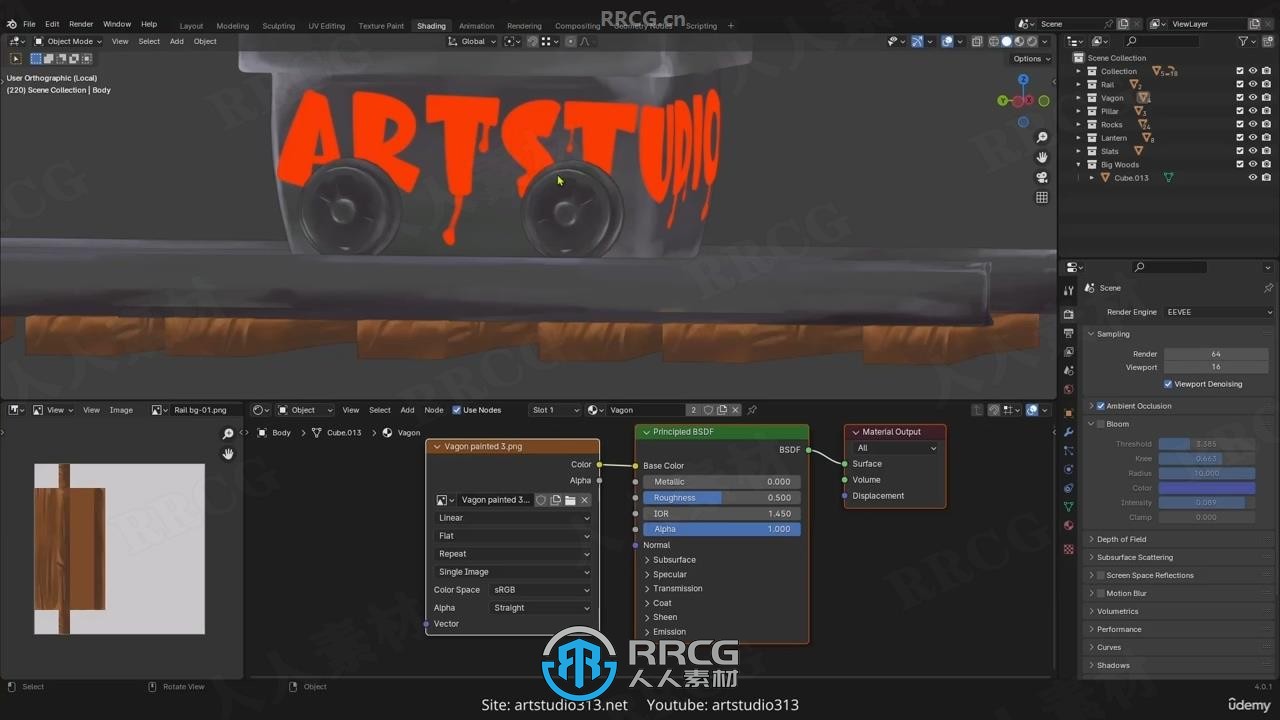Open the Render properties tab
This screenshot has width=1280, height=720.
1069,315
